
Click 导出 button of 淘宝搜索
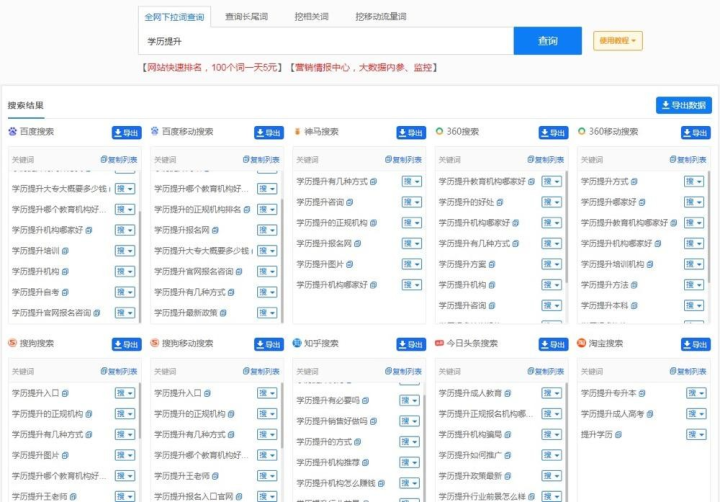click(696, 344)
